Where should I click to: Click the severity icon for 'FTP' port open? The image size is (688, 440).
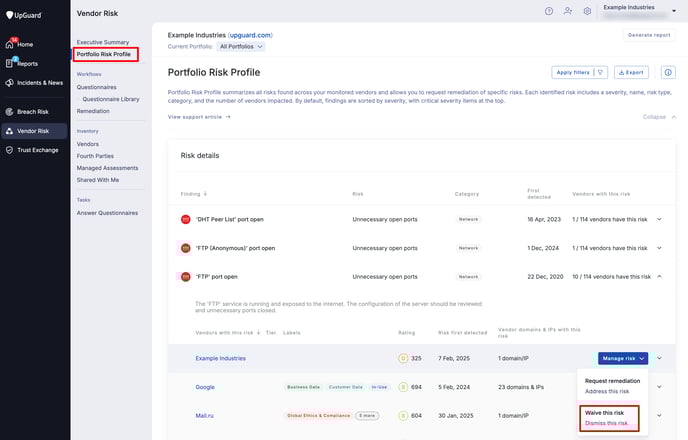pos(186,277)
